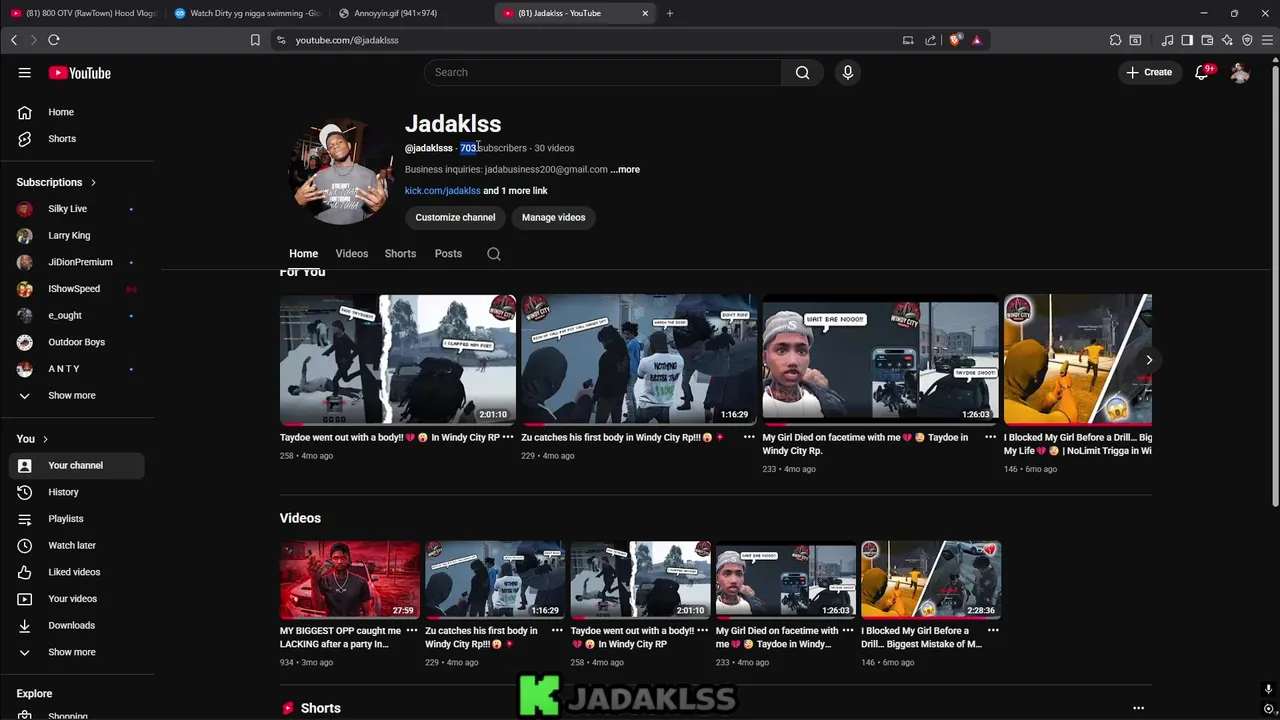Screen dimensions: 1280x720
Task: Go back in browser
Action: [14, 40]
